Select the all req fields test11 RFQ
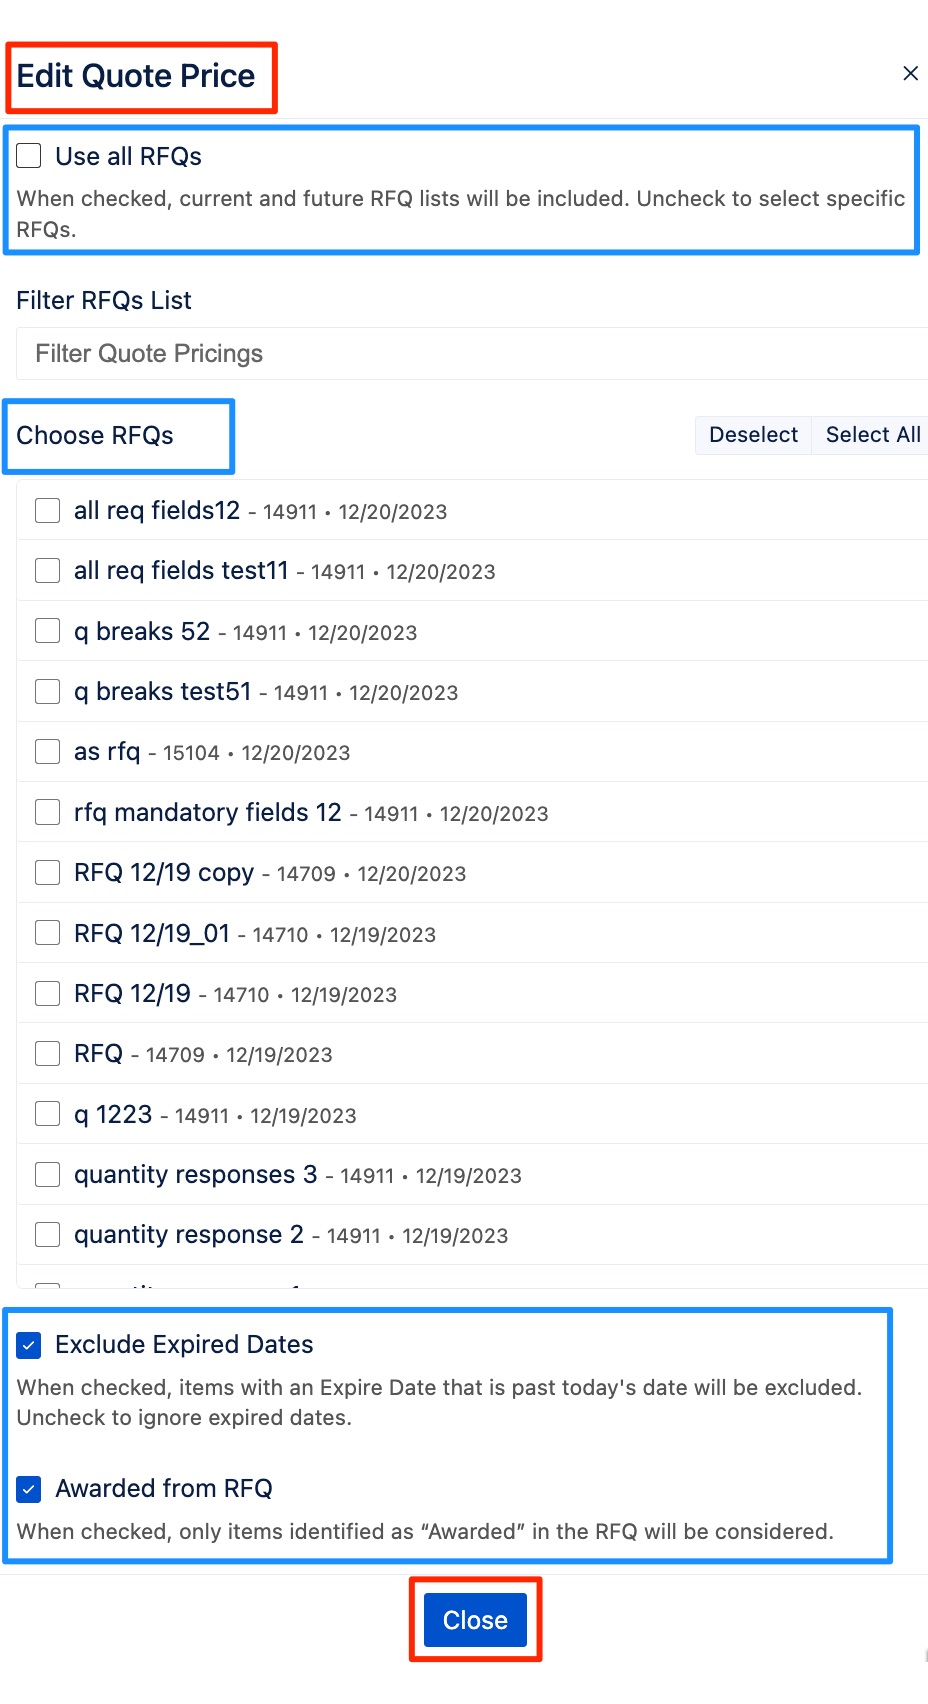Viewport: 928px width, 1704px height. (x=47, y=571)
